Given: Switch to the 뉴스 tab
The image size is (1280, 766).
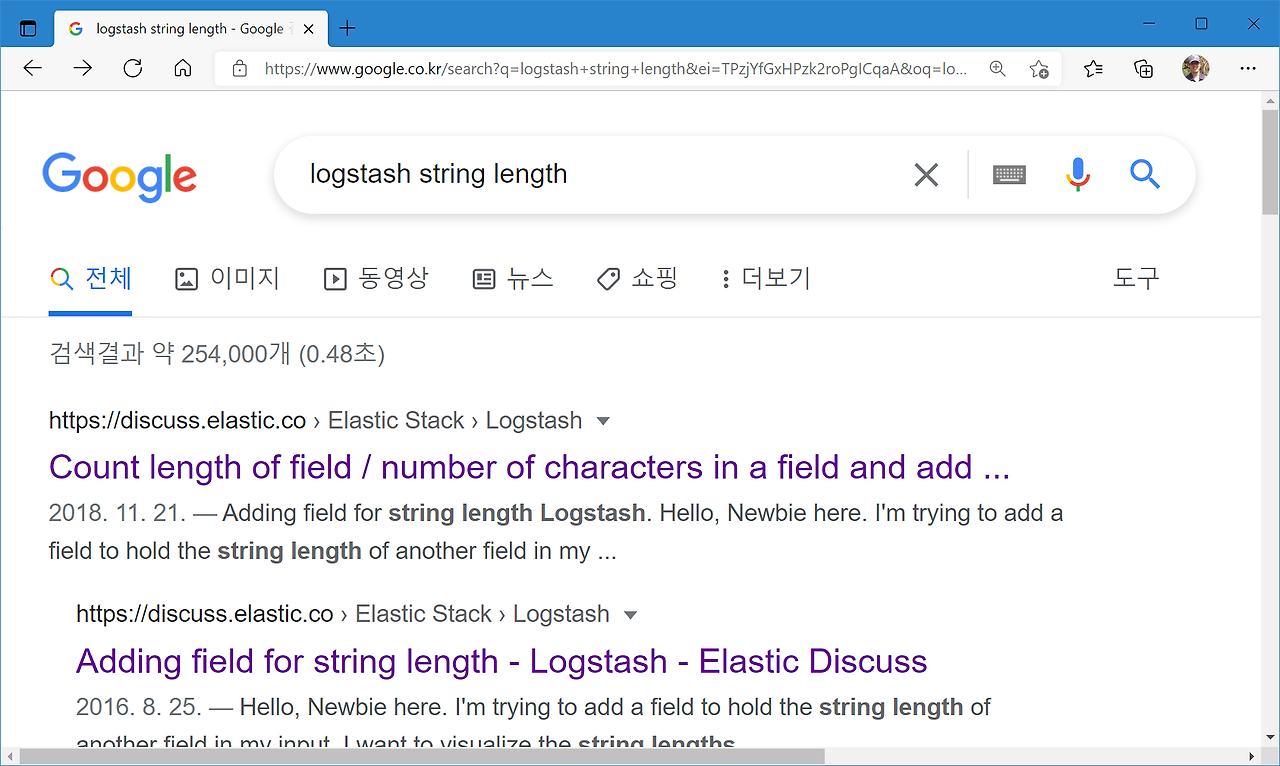Looking at the screenshot, I should pos(513,279).
